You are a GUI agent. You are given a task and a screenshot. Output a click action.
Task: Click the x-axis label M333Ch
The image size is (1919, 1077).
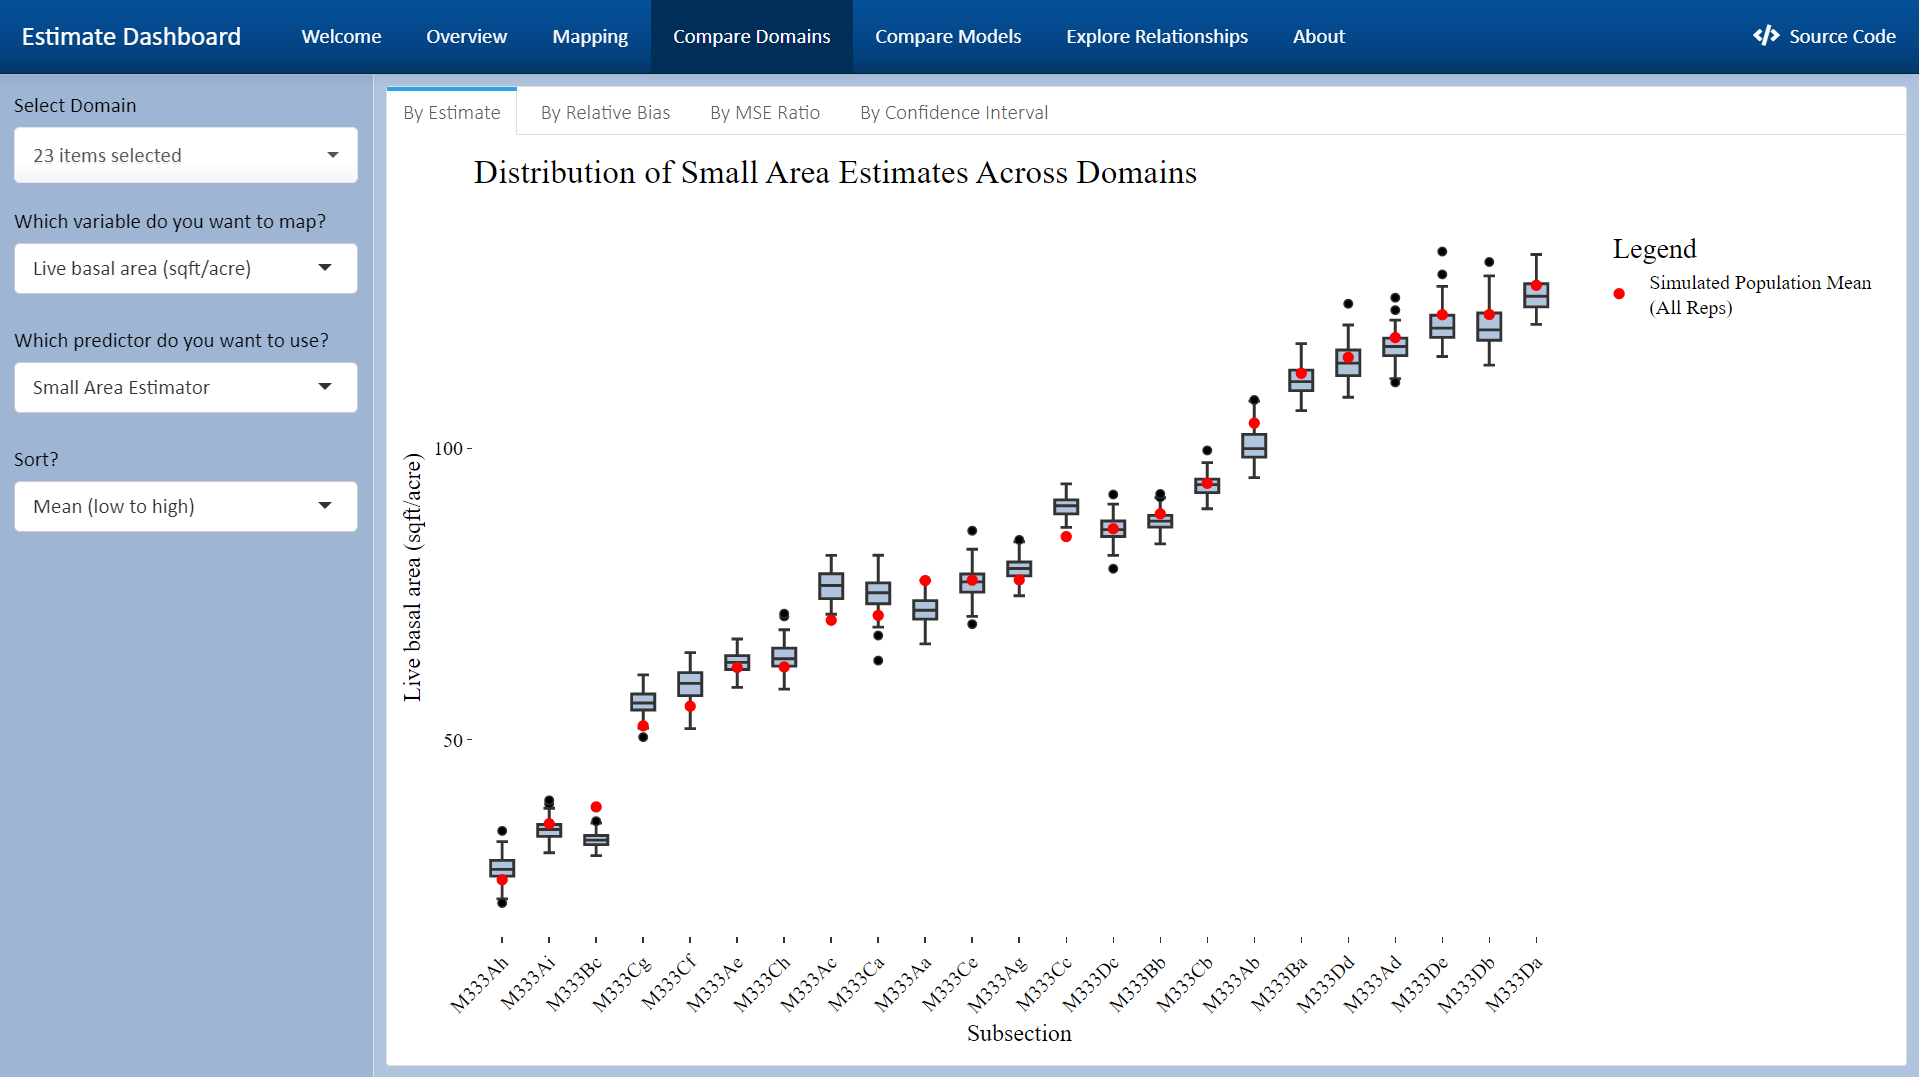point(762,985)
